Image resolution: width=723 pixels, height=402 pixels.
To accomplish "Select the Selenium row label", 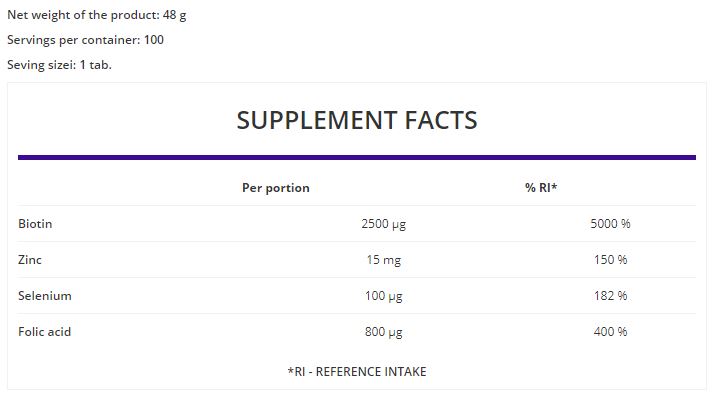I will [45, 296].
